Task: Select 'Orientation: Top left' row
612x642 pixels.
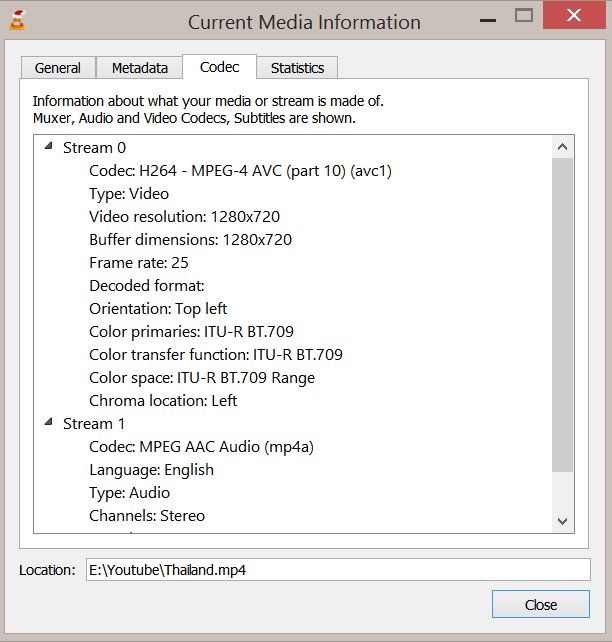Action: point(158,309)
